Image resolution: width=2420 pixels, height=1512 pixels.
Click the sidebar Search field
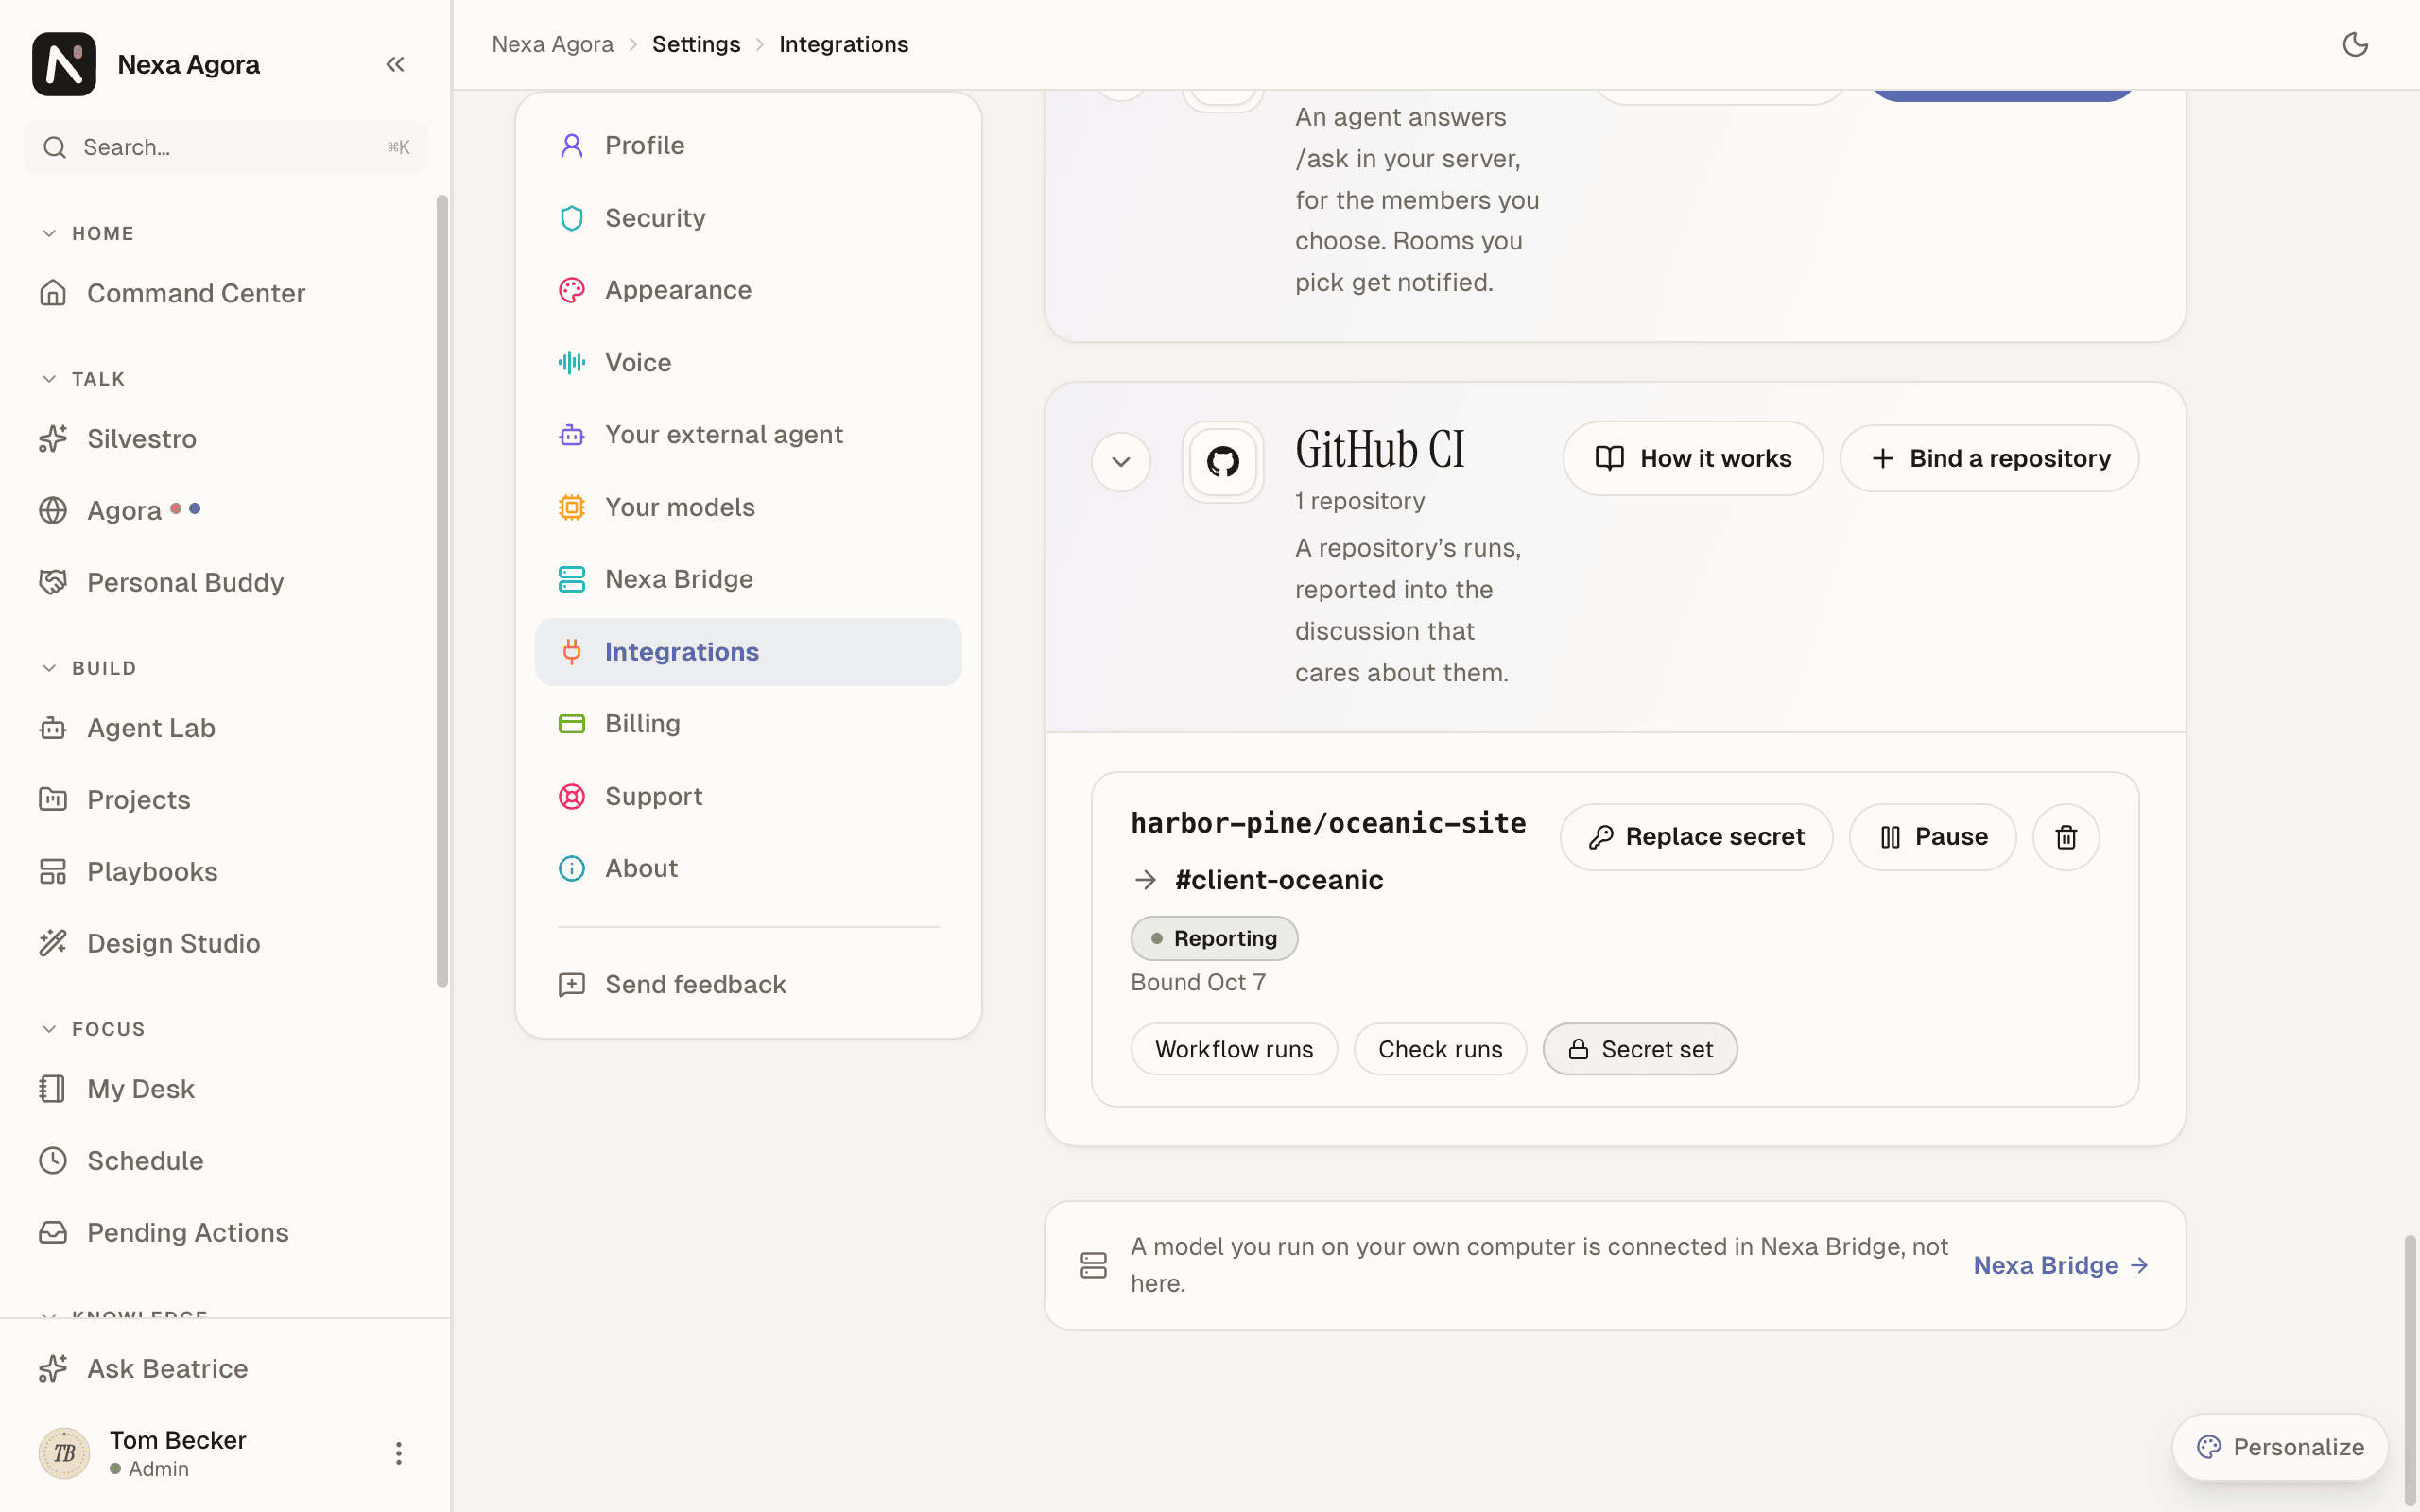pos(226,148)
